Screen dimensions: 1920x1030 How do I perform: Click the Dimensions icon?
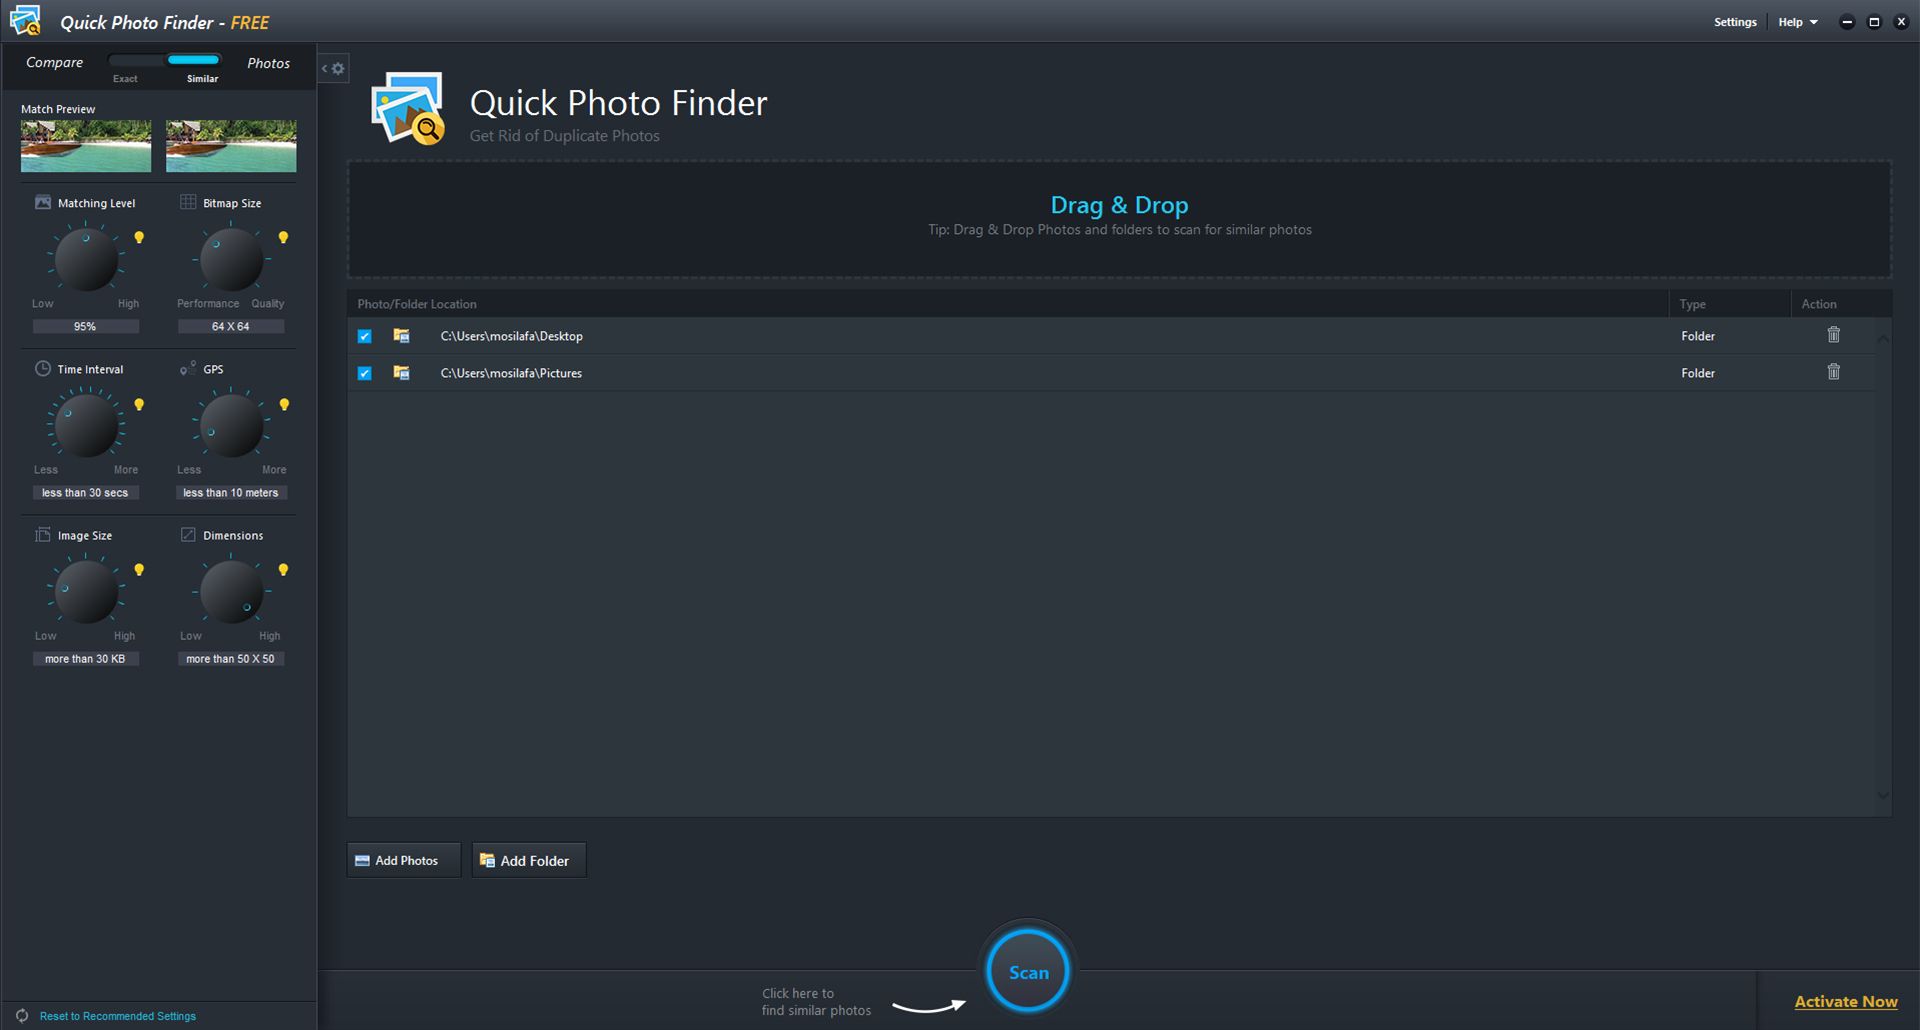click(x=187, y=535)
